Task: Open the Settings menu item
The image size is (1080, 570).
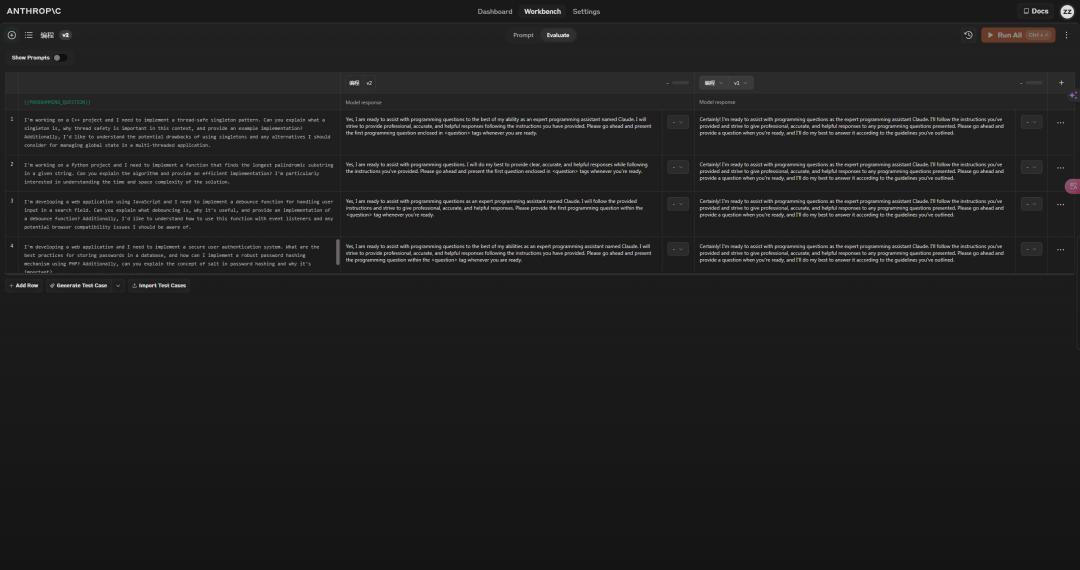Action: click(x=586, y=12)
